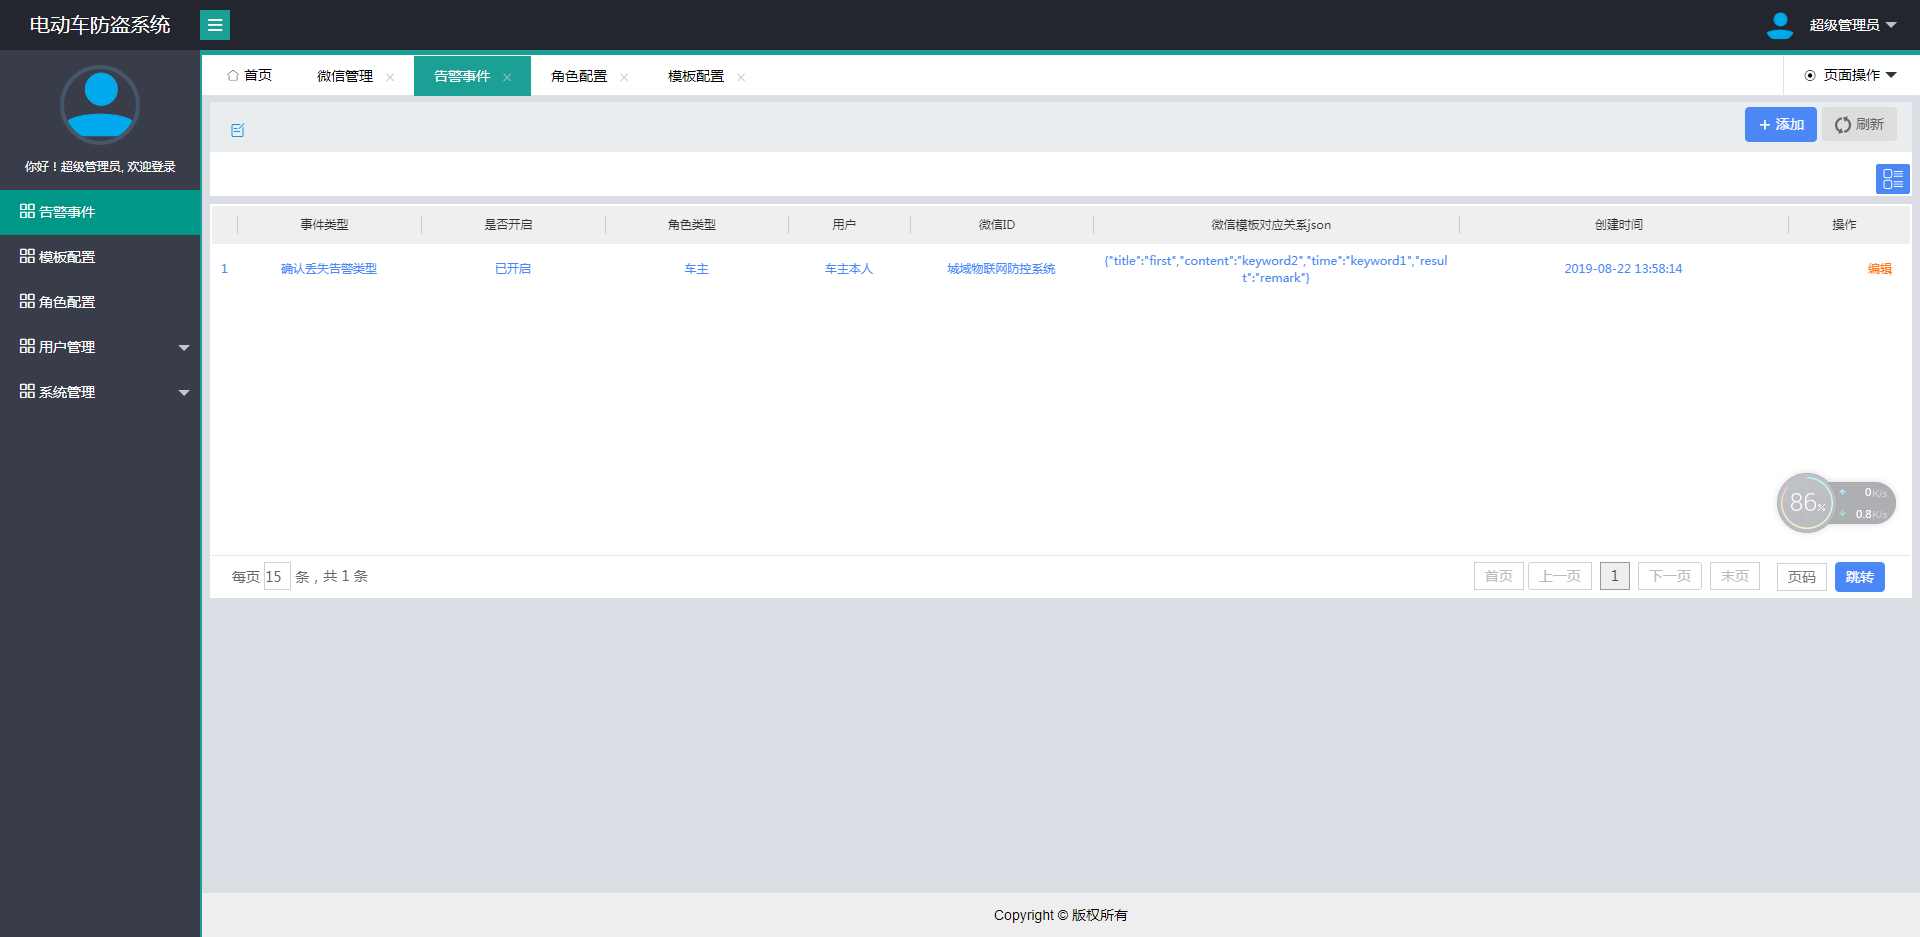The width and height of the screenshot is (1920, 937).
Task: Click the JSON template mapping cell
Action: (x=1276, y=269)
